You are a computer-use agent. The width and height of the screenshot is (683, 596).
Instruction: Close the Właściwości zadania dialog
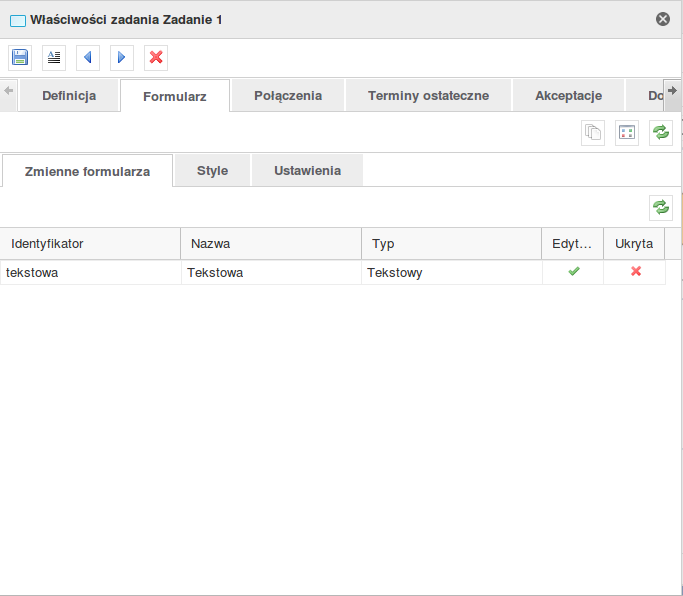click(x=663, y=19)
